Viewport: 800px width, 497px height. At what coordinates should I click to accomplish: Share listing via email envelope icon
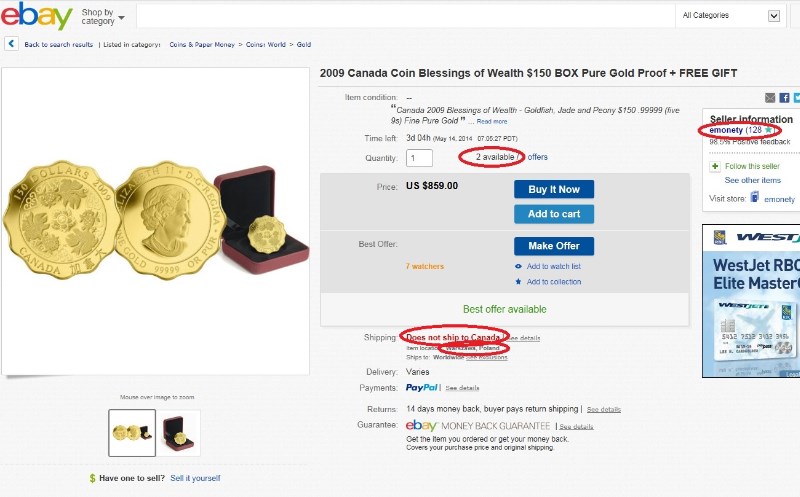coord(770,98)
